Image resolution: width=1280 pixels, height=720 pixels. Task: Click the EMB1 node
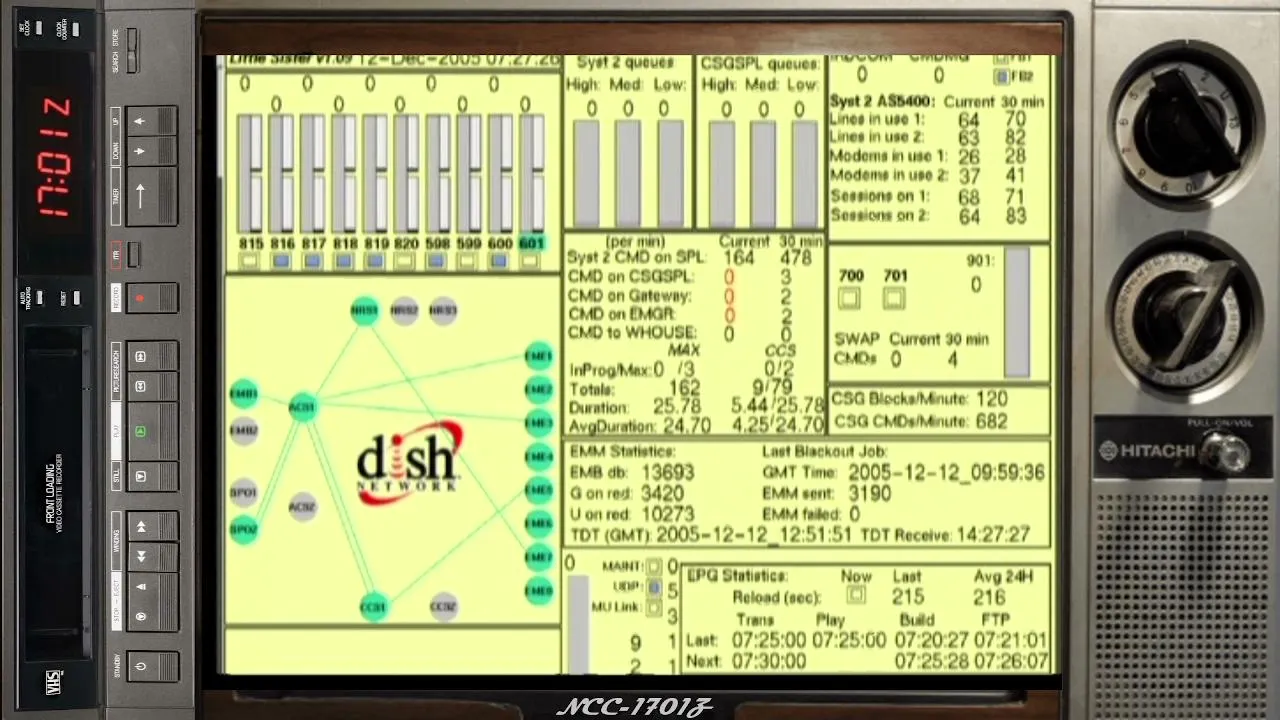244,393
